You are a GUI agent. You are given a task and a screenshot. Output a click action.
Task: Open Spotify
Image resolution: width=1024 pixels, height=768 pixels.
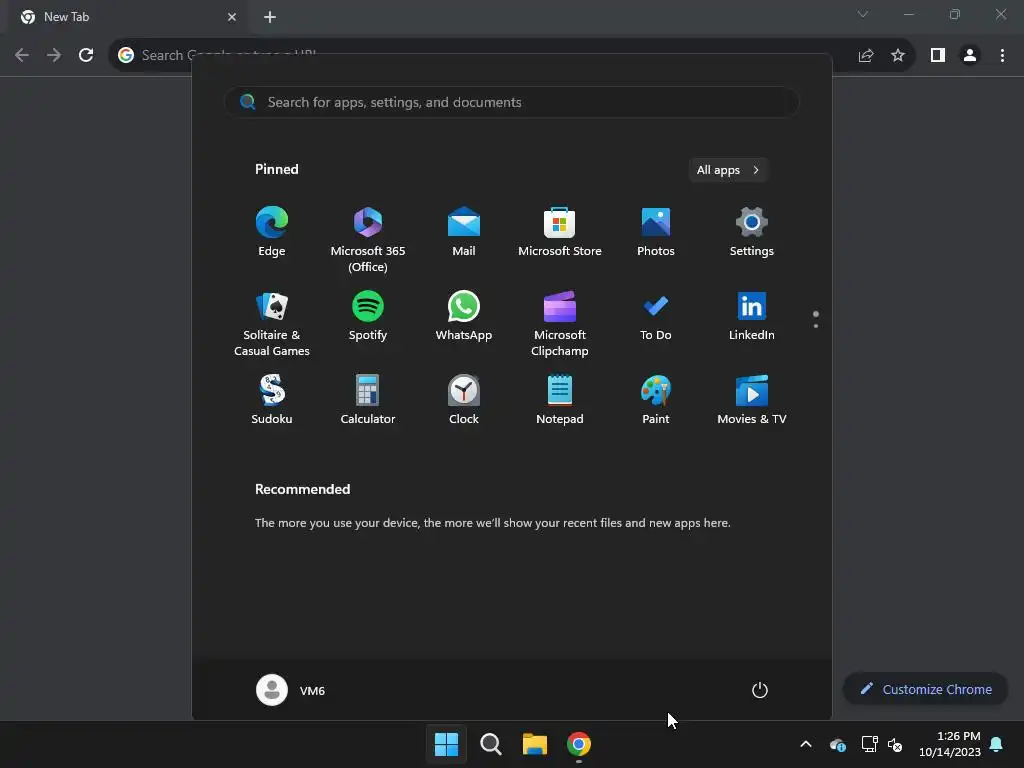click(368, 316)
